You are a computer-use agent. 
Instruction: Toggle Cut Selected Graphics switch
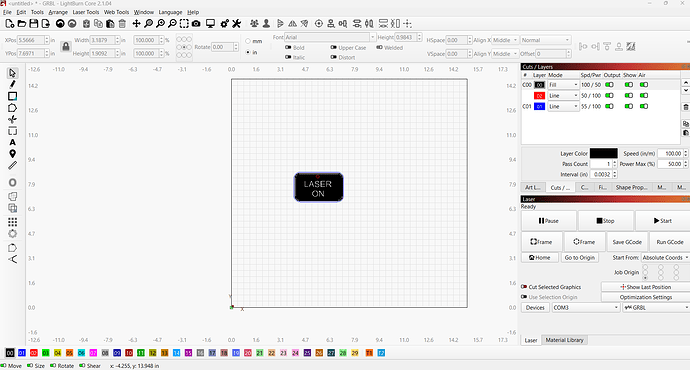point(524,286)
